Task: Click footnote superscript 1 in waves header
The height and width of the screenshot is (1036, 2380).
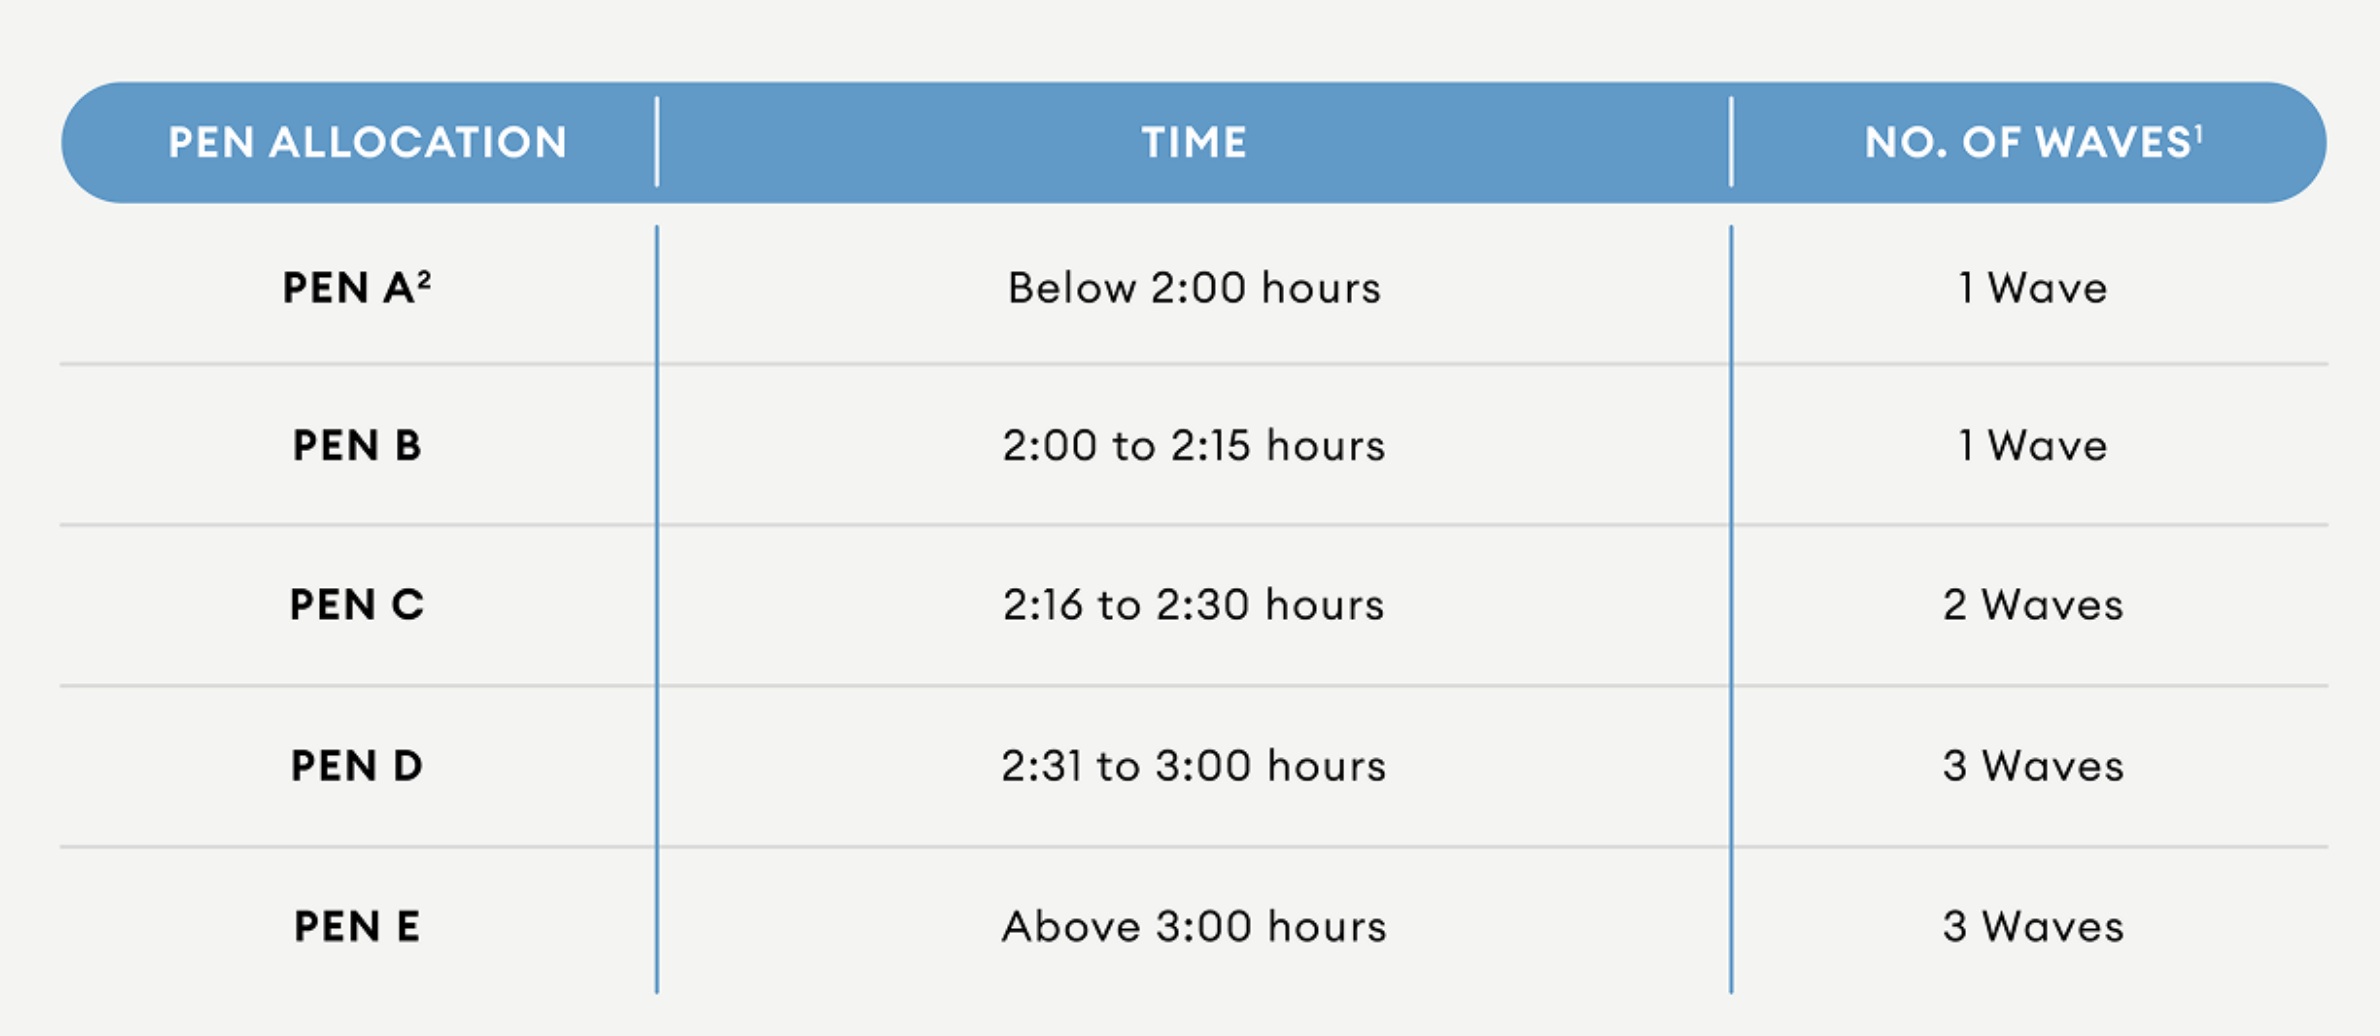Action: click(2199, 132)
